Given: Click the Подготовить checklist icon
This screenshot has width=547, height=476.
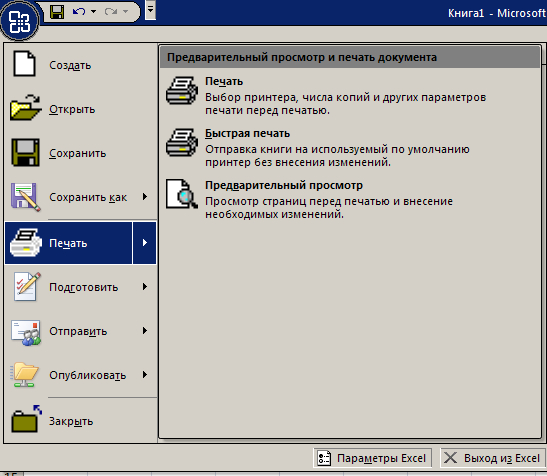Looking at the screenshot, I should 27,287.
